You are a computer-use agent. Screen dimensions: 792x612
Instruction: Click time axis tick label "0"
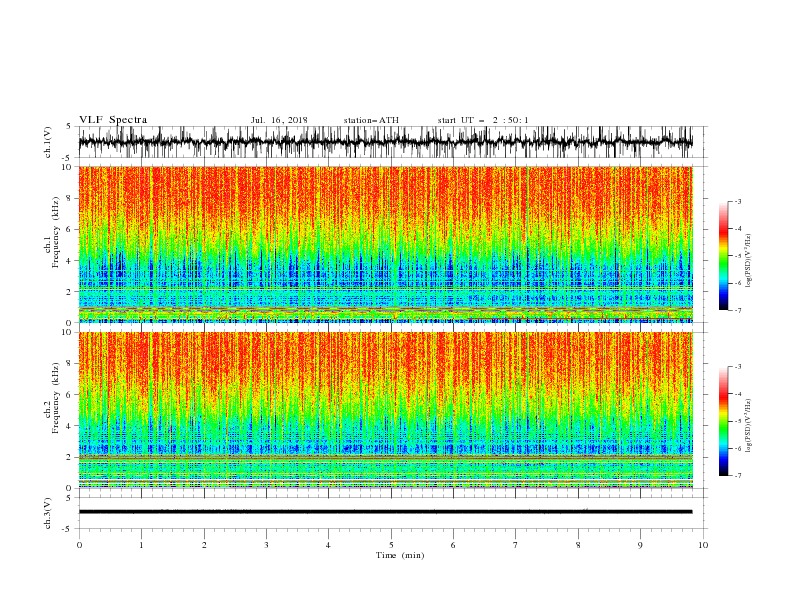click(x=79, y=545)
